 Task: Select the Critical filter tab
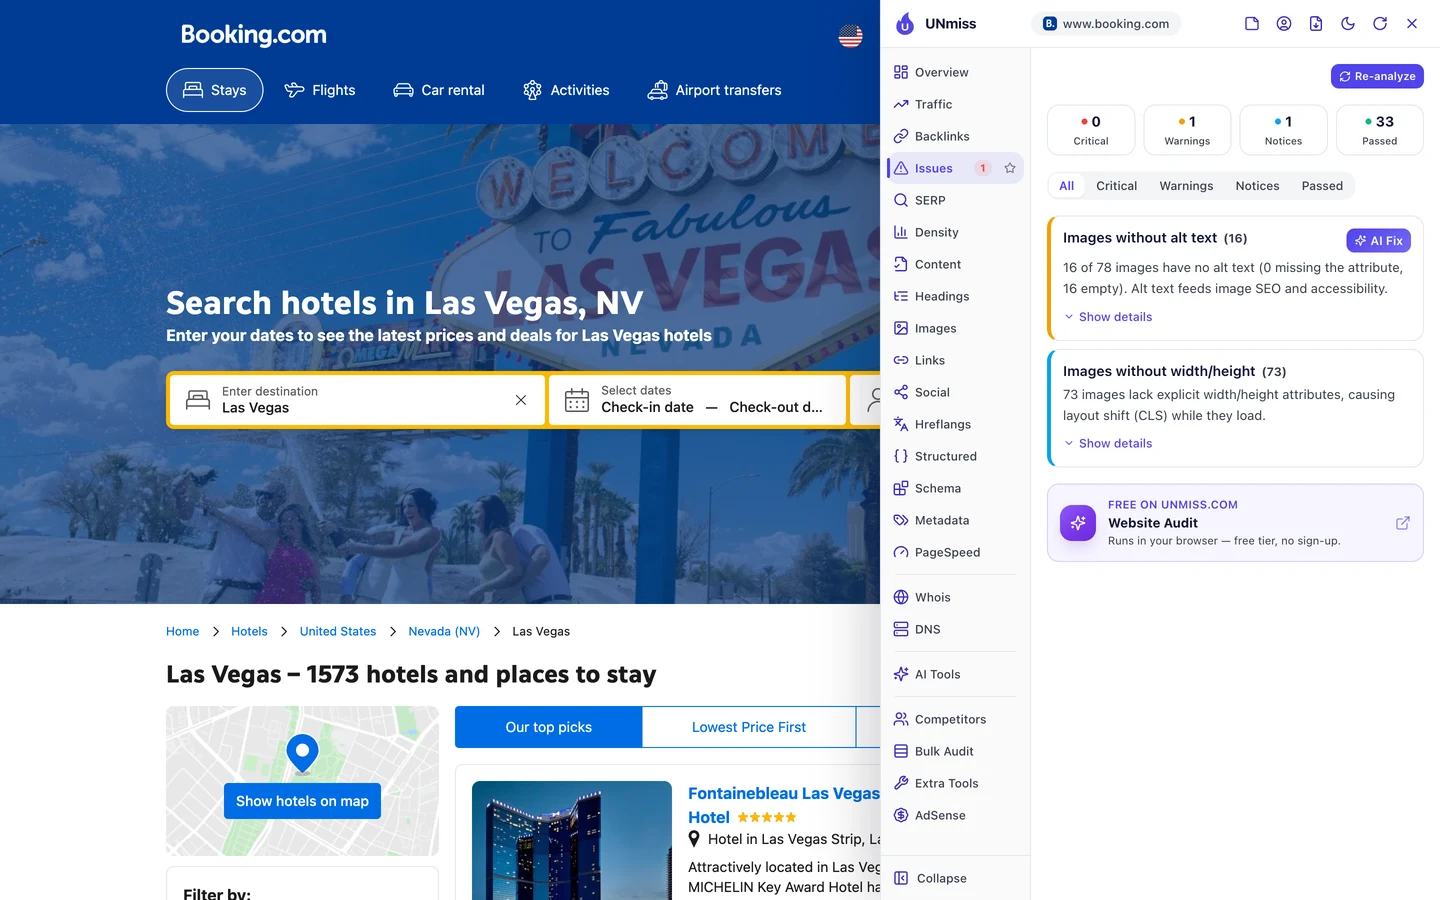[1116, 186]
